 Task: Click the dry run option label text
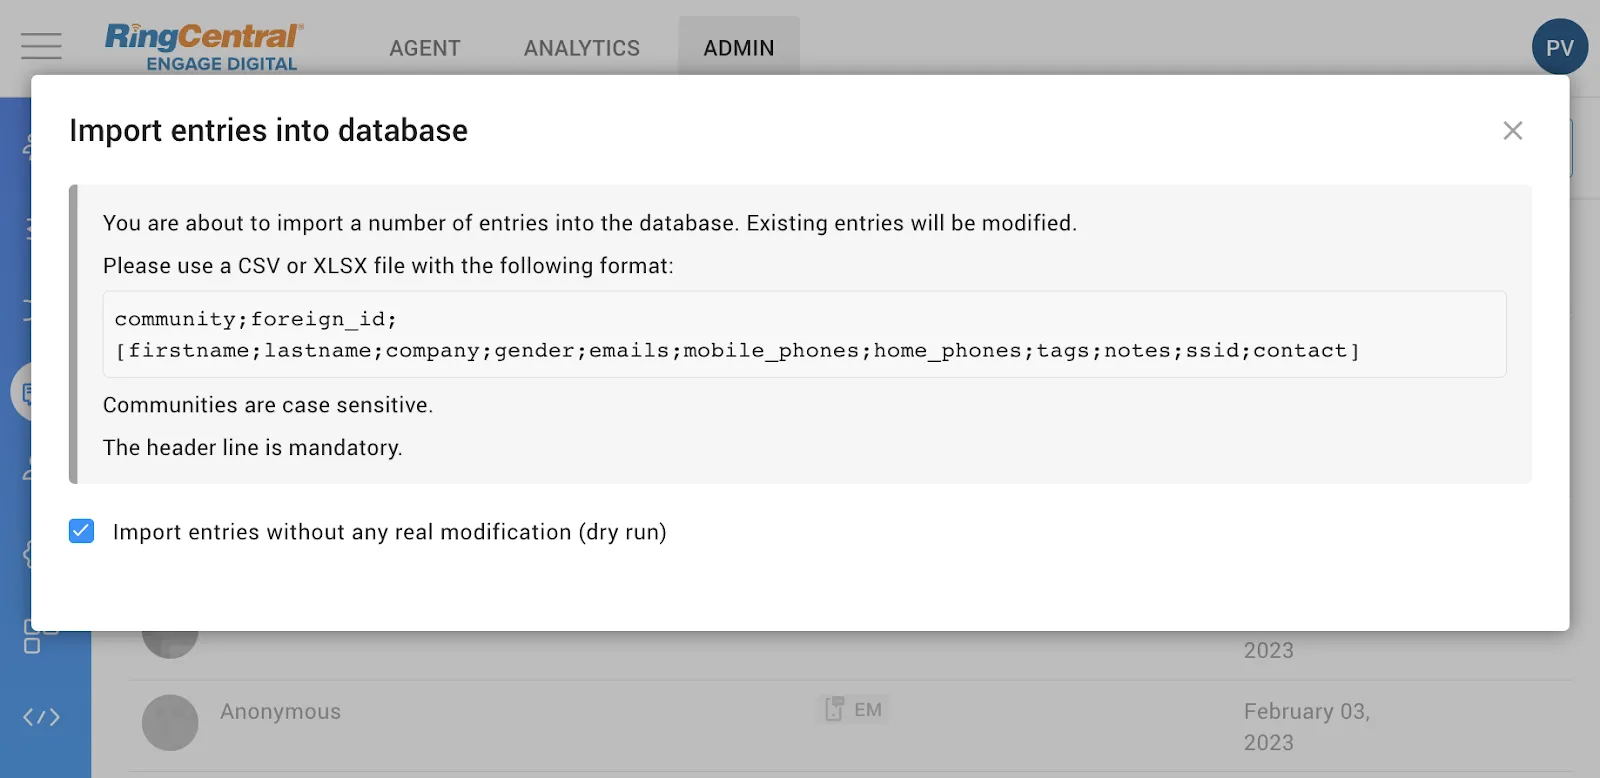click(389, 532)
